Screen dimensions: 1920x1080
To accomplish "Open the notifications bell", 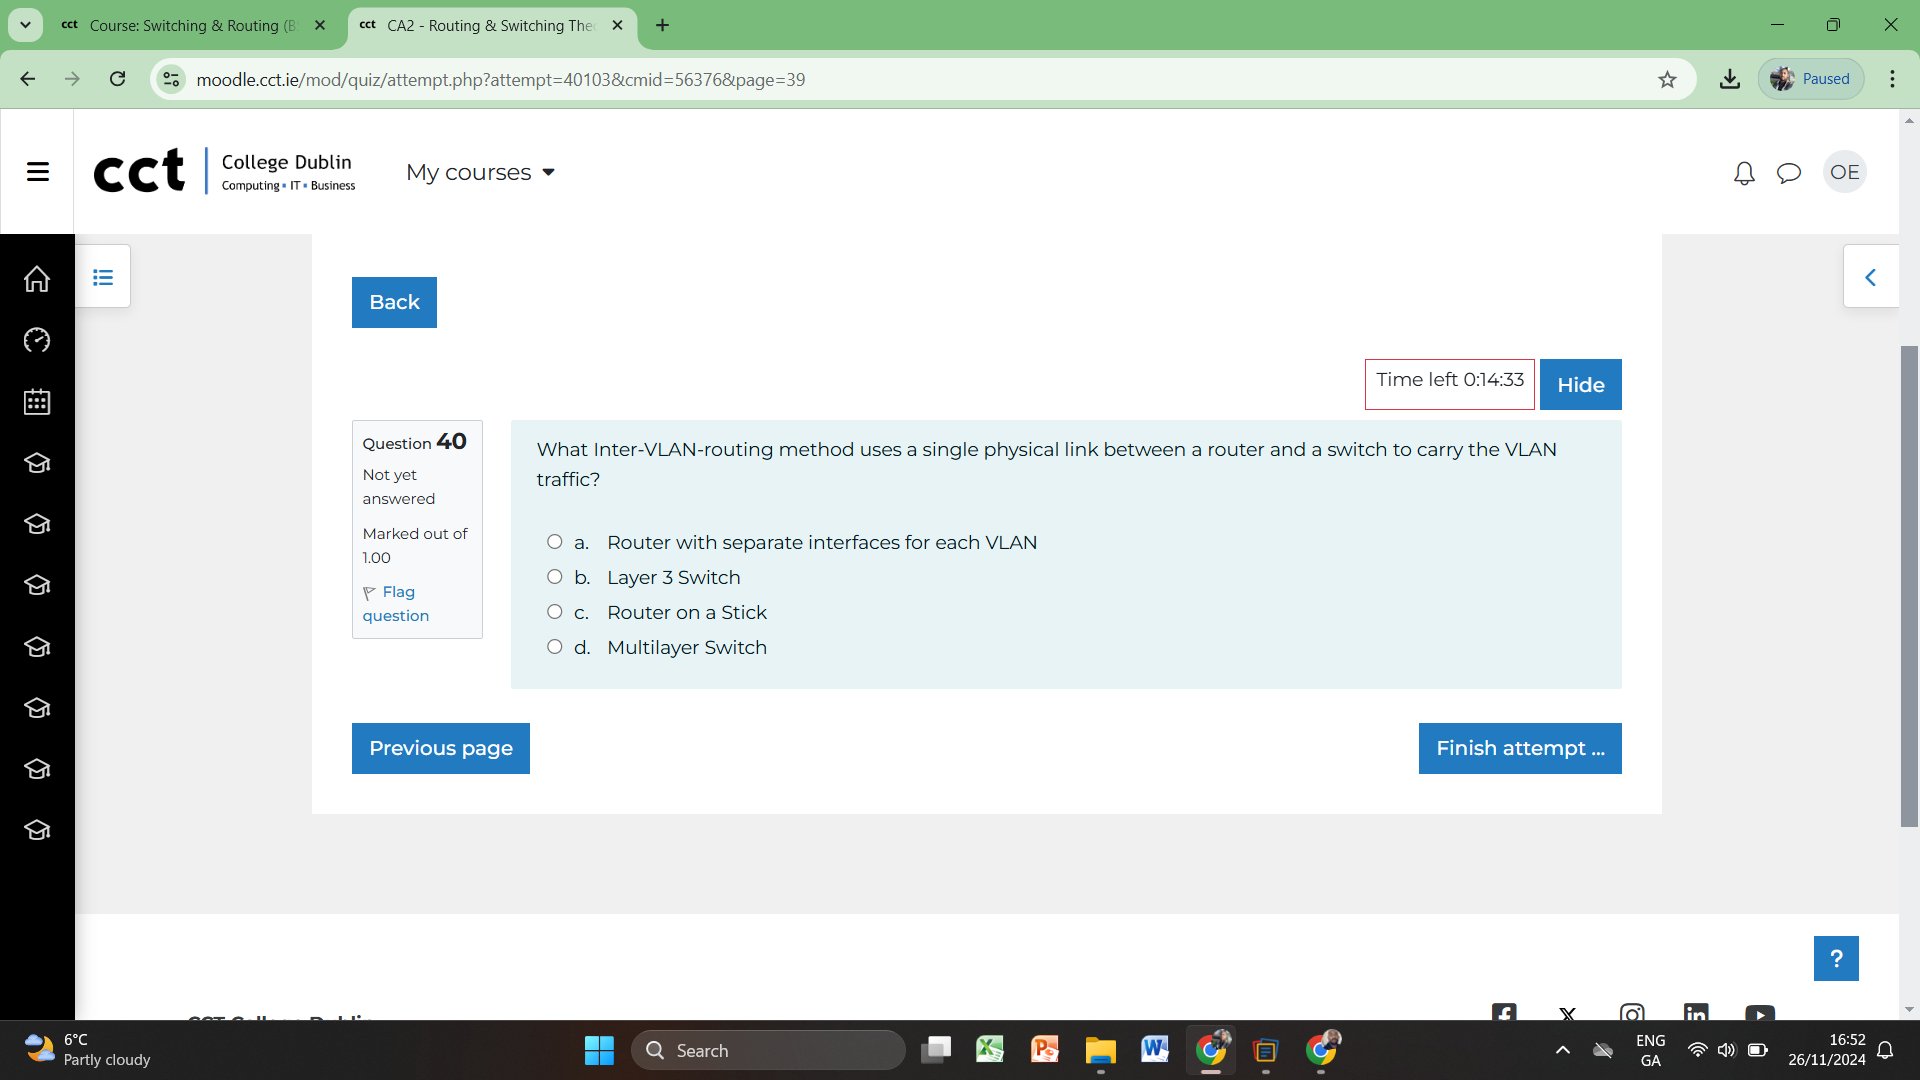I will coord(1744,173).
